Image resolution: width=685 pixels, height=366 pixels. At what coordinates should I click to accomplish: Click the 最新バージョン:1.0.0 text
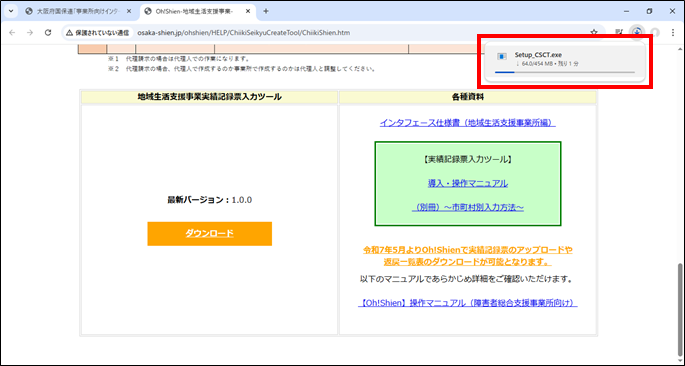[210, 200]
